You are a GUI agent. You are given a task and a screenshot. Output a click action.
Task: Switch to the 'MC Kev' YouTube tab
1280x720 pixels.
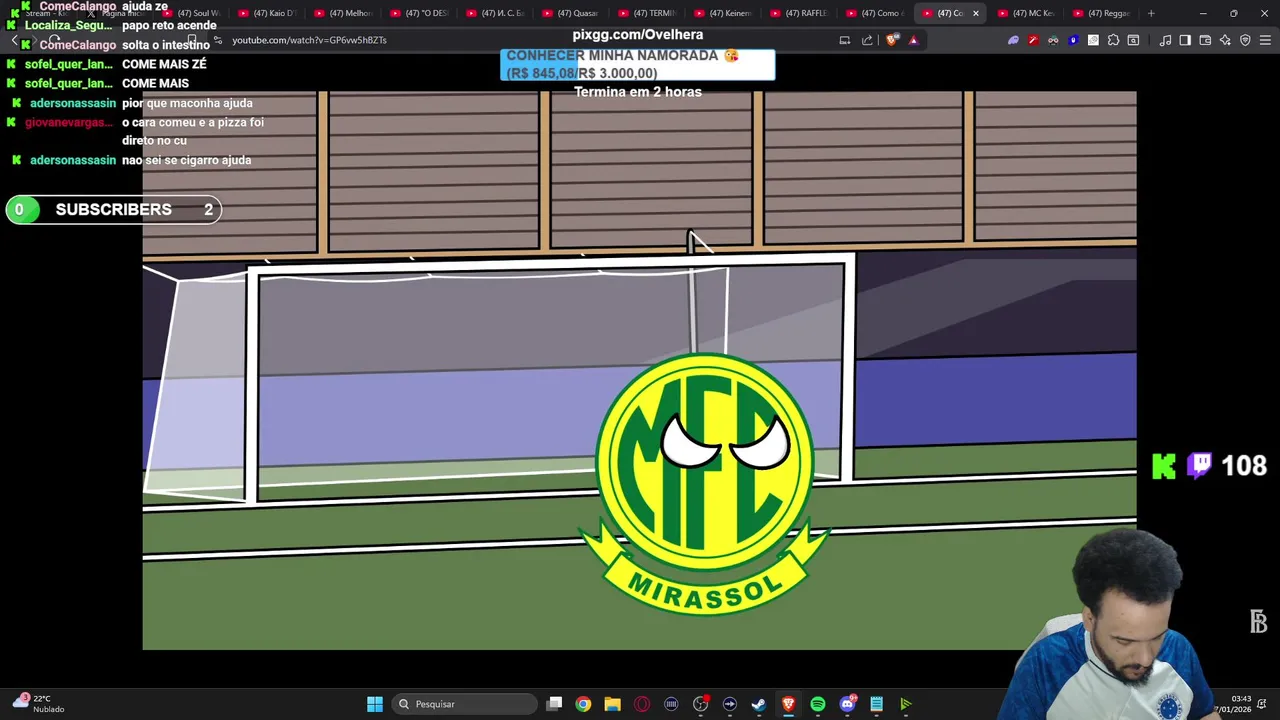(x=1025, y=13)
